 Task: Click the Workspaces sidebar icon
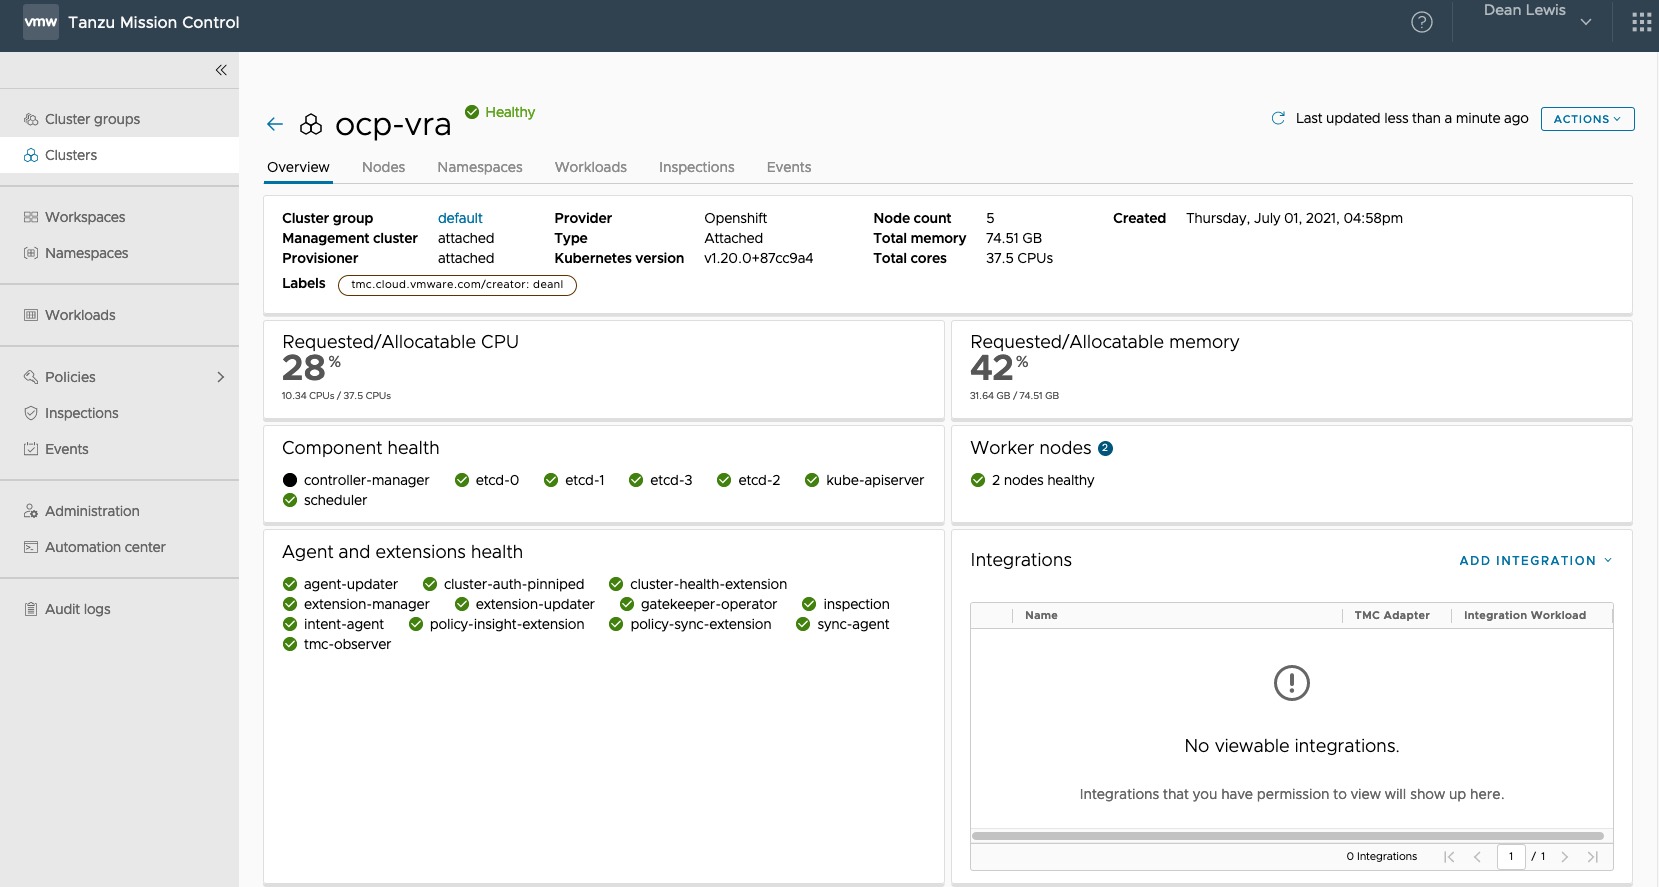(x=31, y=217)
